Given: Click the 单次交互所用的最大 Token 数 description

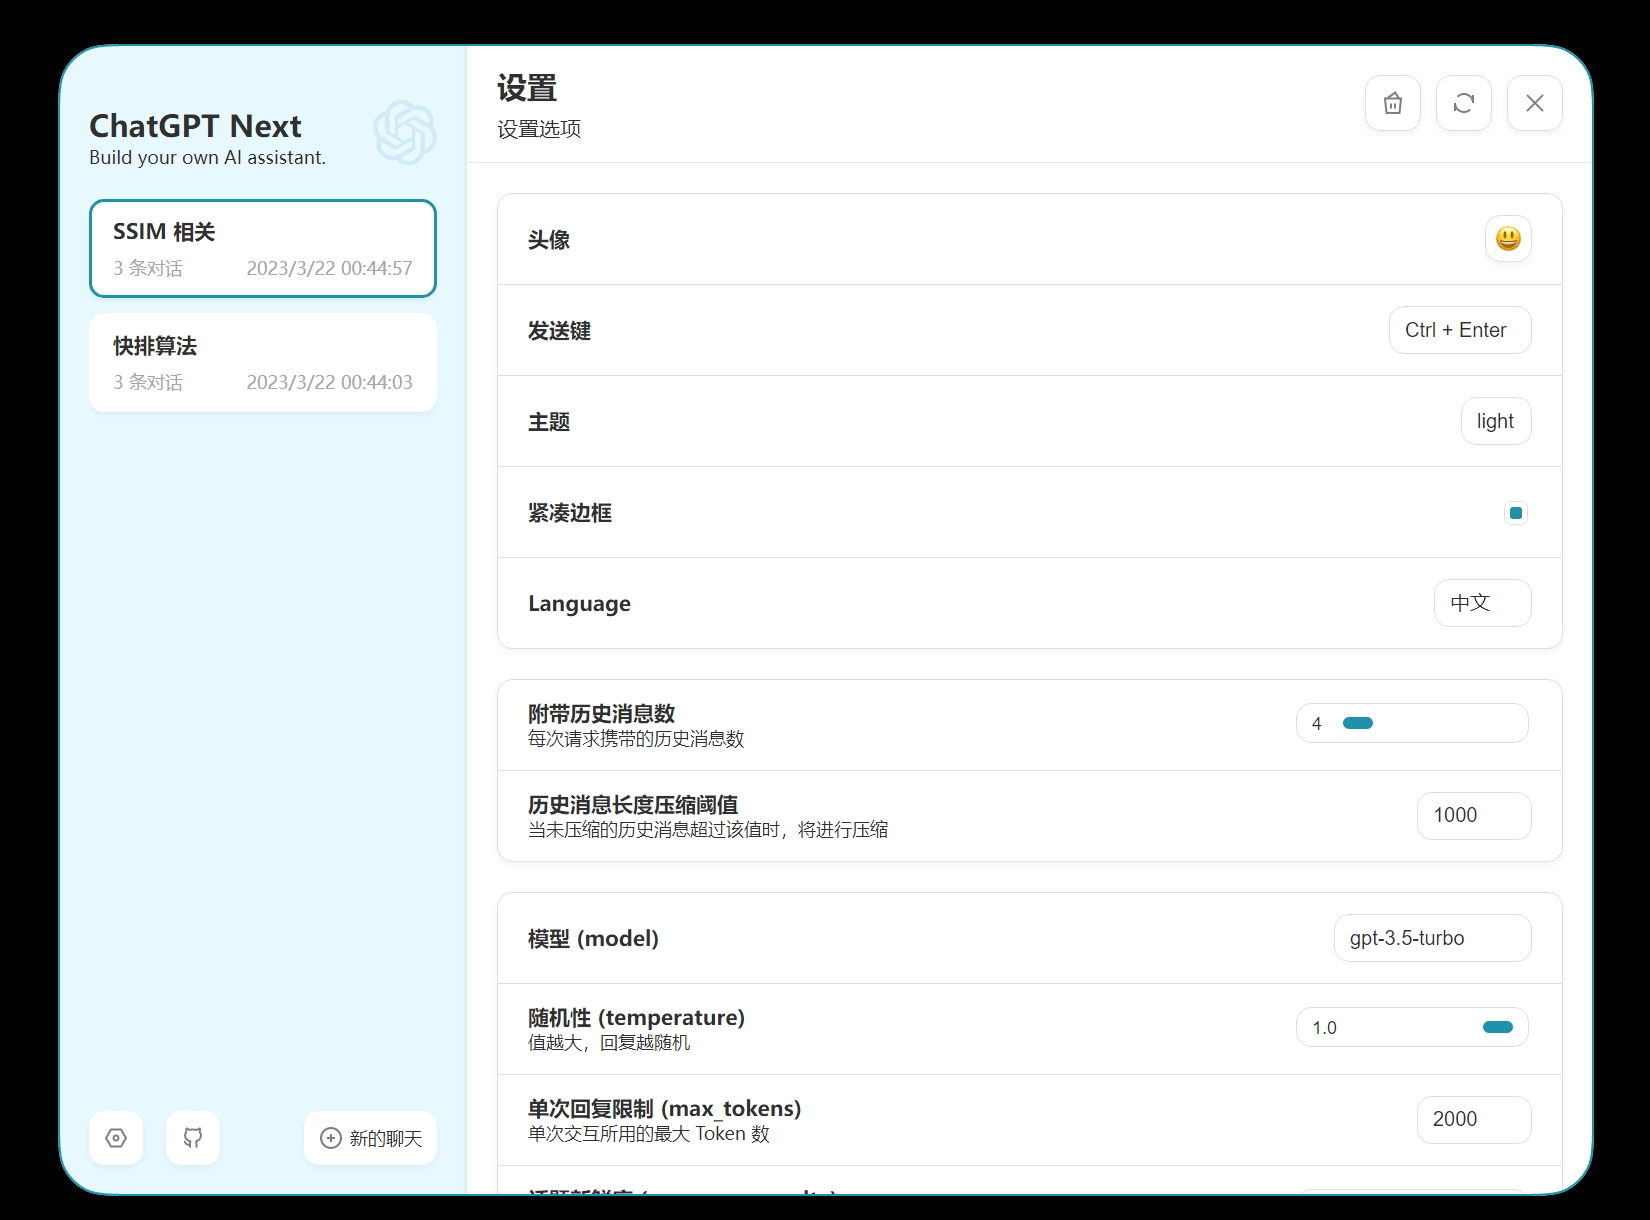Looking at the screenshot, I should [649, 1134].
